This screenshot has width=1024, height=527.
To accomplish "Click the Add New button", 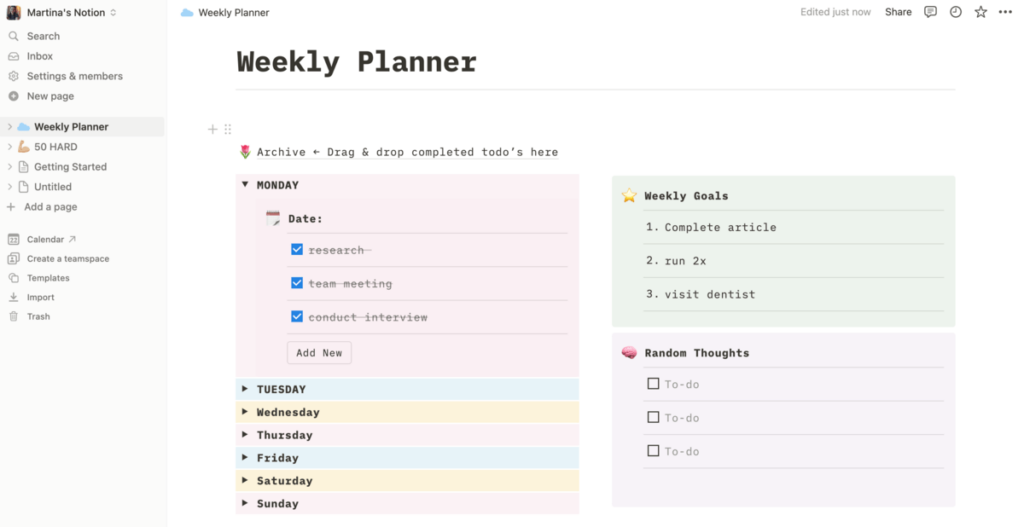I will click(319, 353).
